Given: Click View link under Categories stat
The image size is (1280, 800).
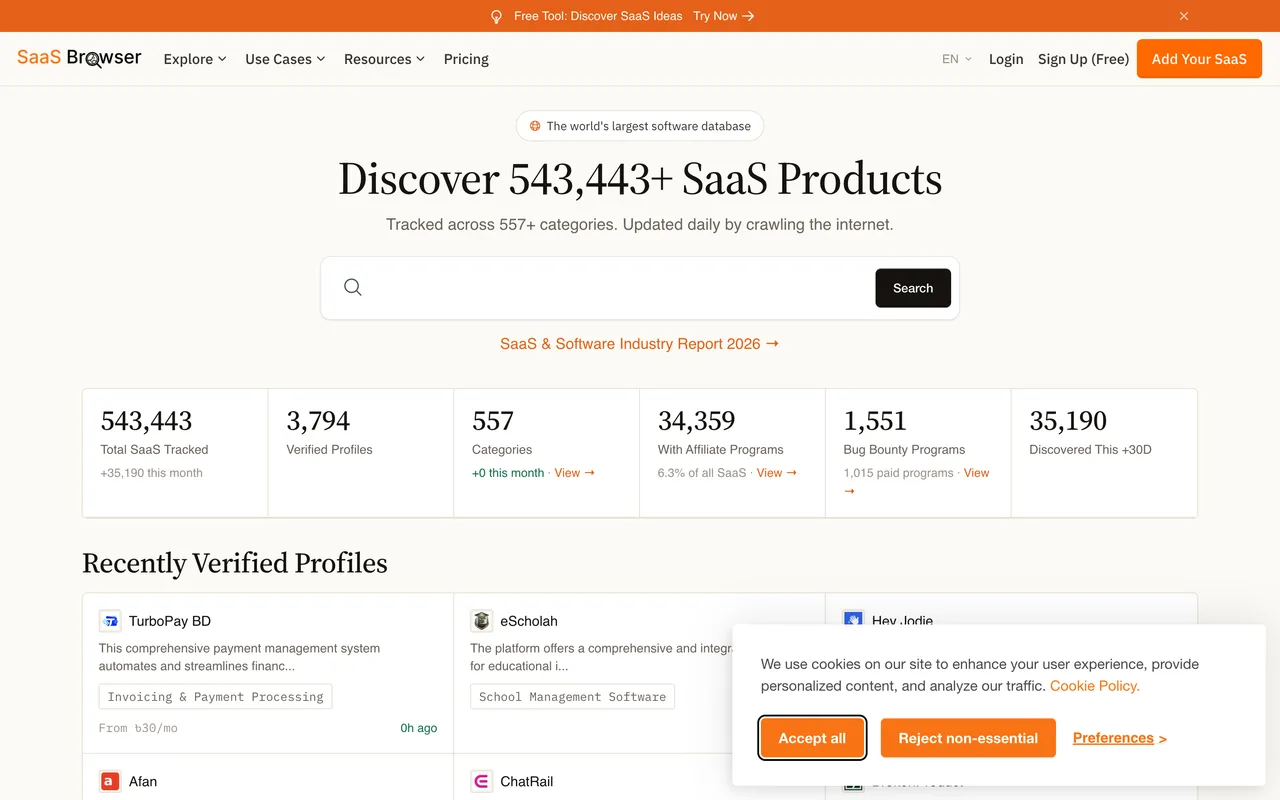Looking at the screenshot, I should 575,473.
